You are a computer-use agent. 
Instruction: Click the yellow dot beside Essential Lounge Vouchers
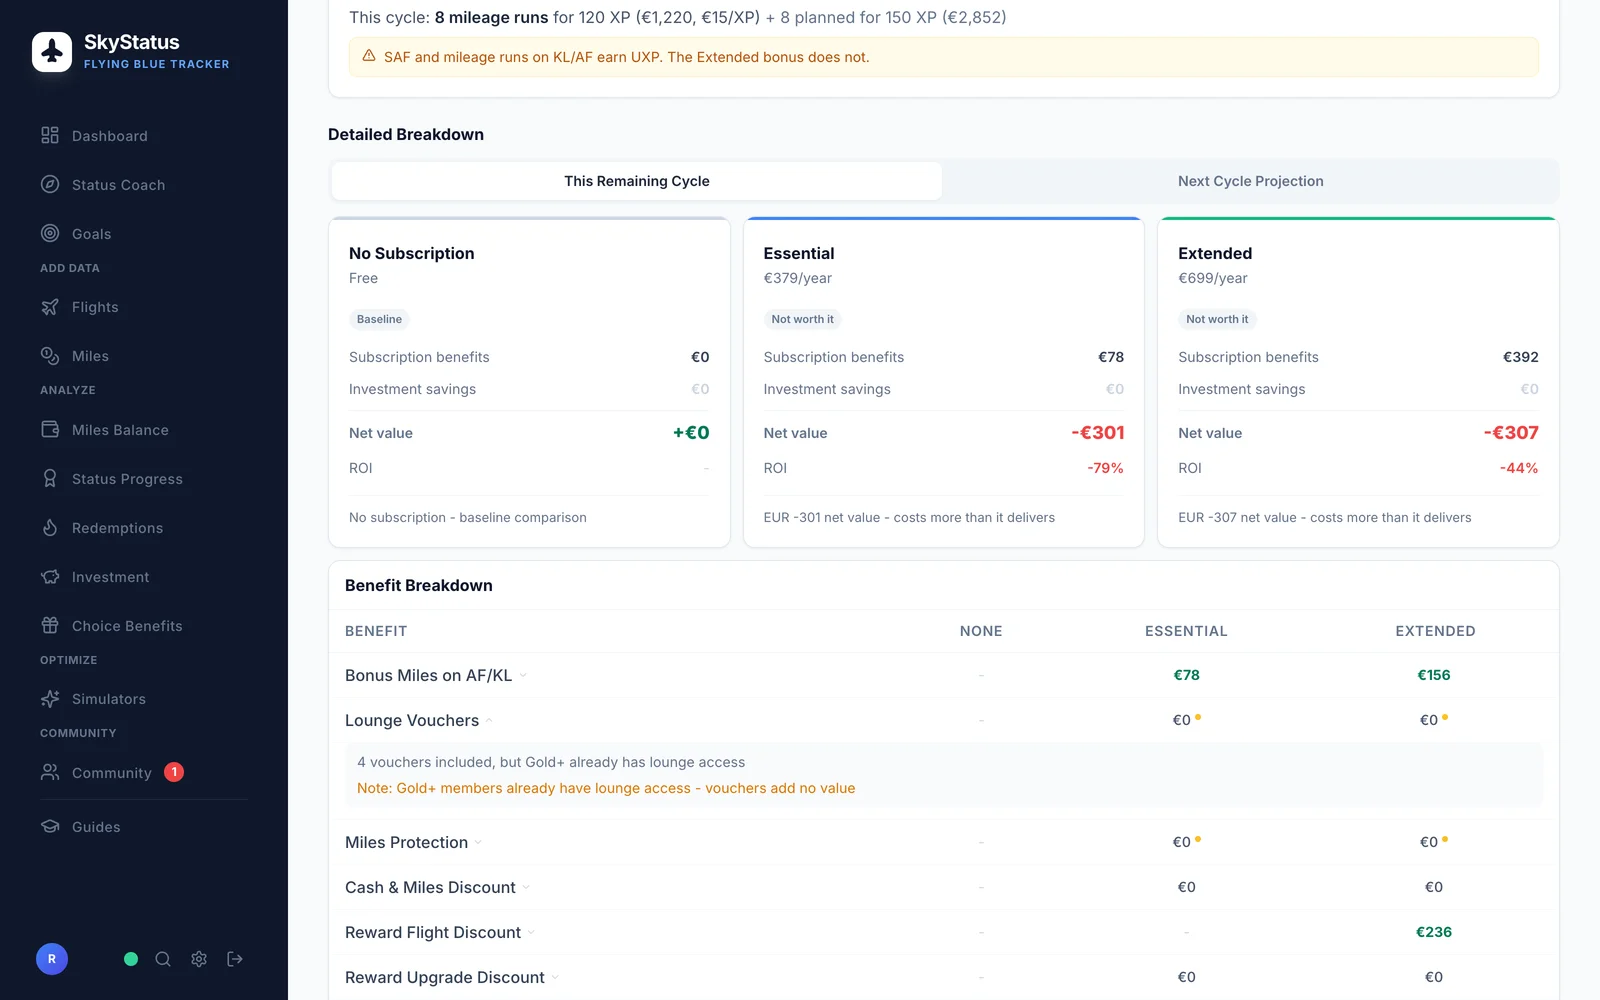click(1198, 717)
